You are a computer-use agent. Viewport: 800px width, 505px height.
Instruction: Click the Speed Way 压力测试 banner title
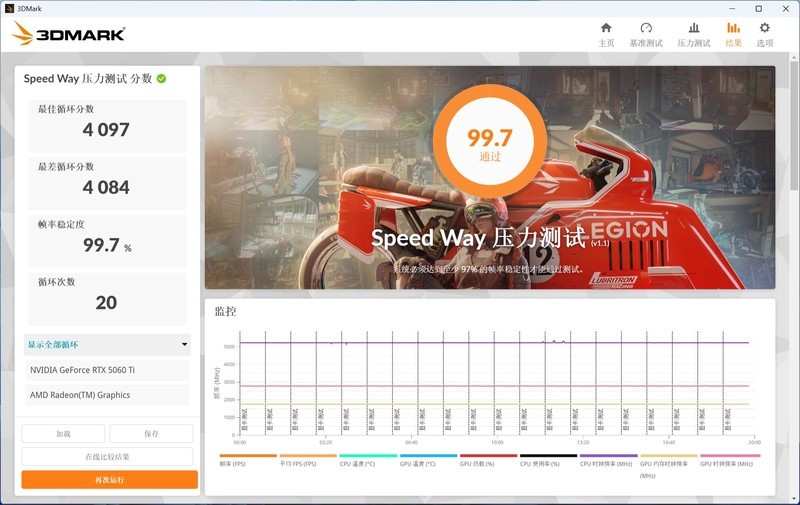(479, 238)
